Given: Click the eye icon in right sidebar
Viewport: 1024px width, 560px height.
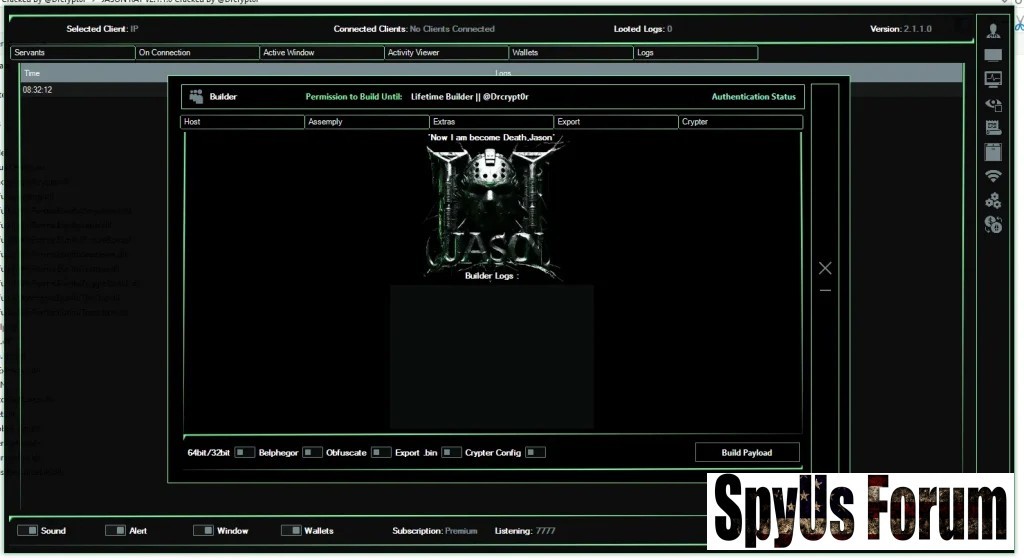Looking at the screenshot, I should (992, 103).
